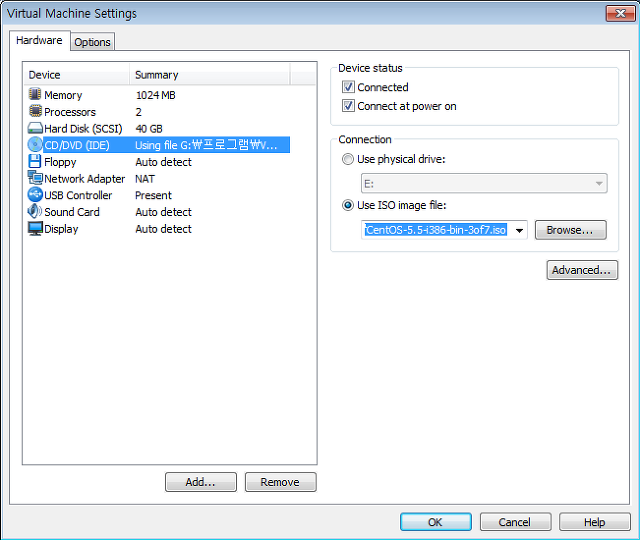Select the Floppy device label
This screenshot has width=640, height=540.
coord(60,162)
